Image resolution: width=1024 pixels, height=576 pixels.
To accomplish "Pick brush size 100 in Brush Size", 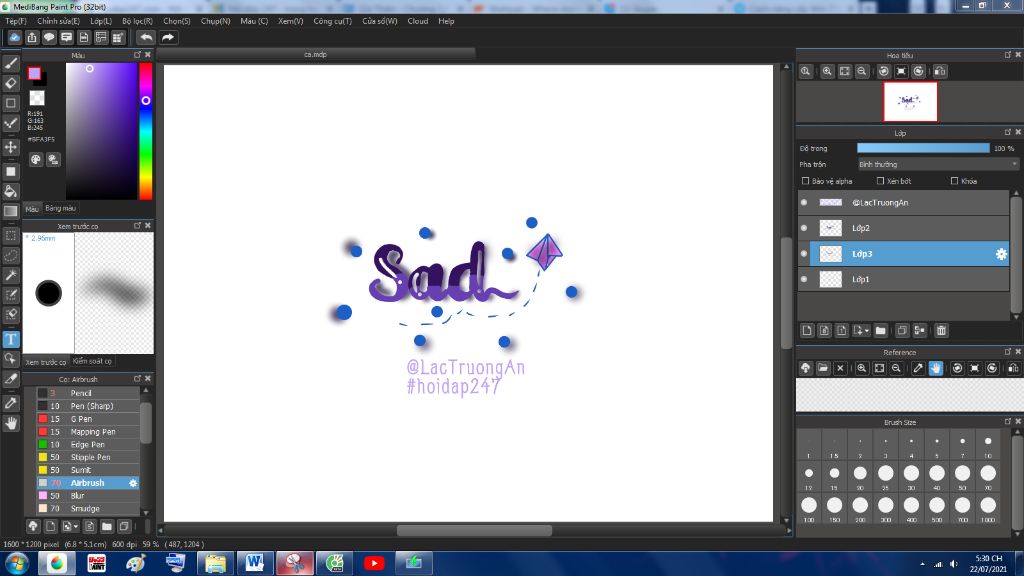I will point(808,505).
